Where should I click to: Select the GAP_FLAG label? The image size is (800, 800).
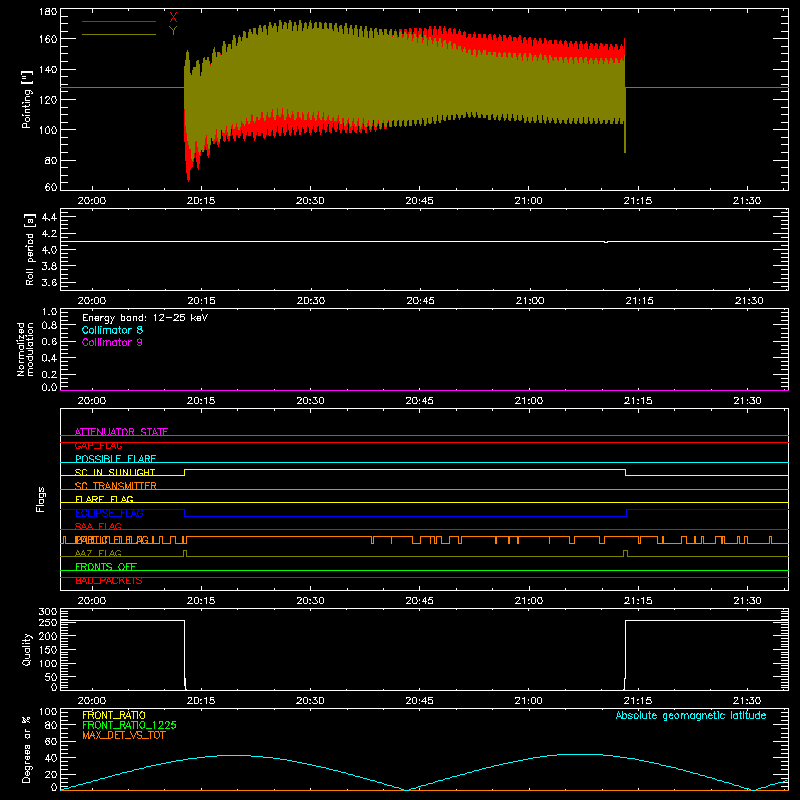point(98,445)
